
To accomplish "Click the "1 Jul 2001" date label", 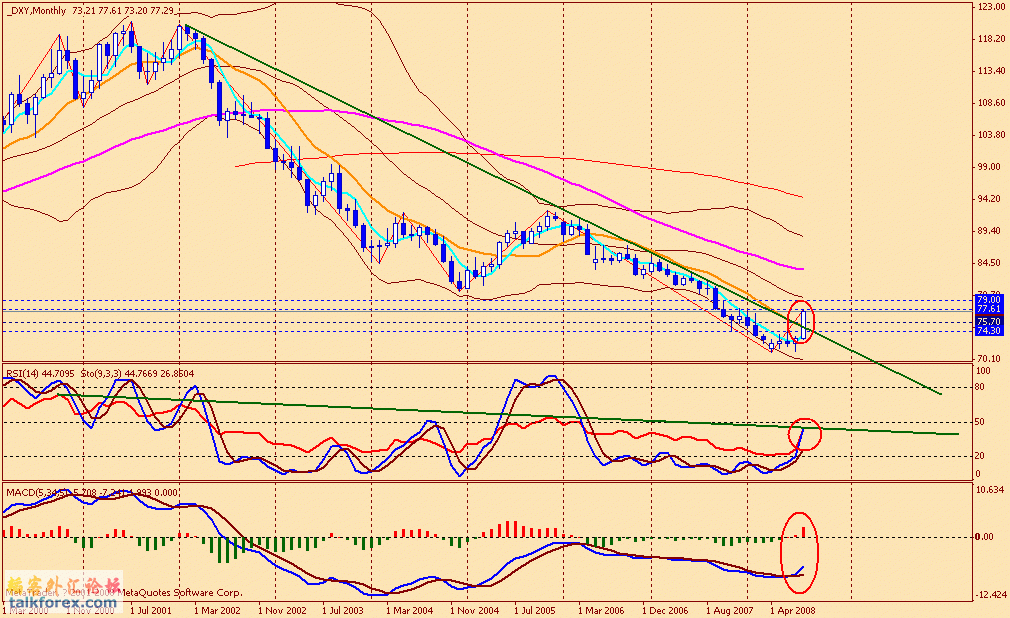I will click(151, 610).
